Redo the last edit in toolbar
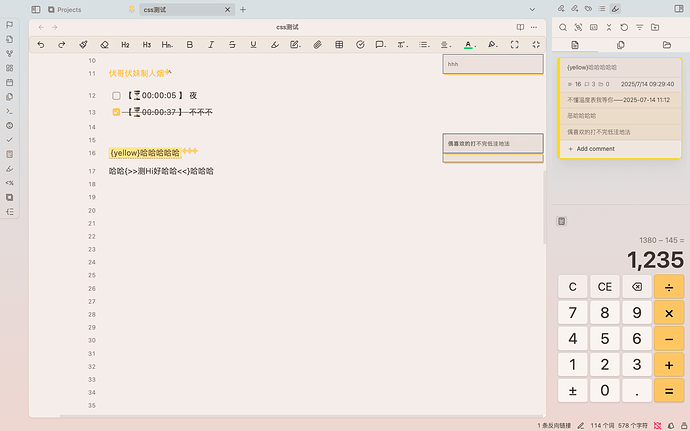Image resolution: width=690 pixels, height=431 pixels. point(62,44)
